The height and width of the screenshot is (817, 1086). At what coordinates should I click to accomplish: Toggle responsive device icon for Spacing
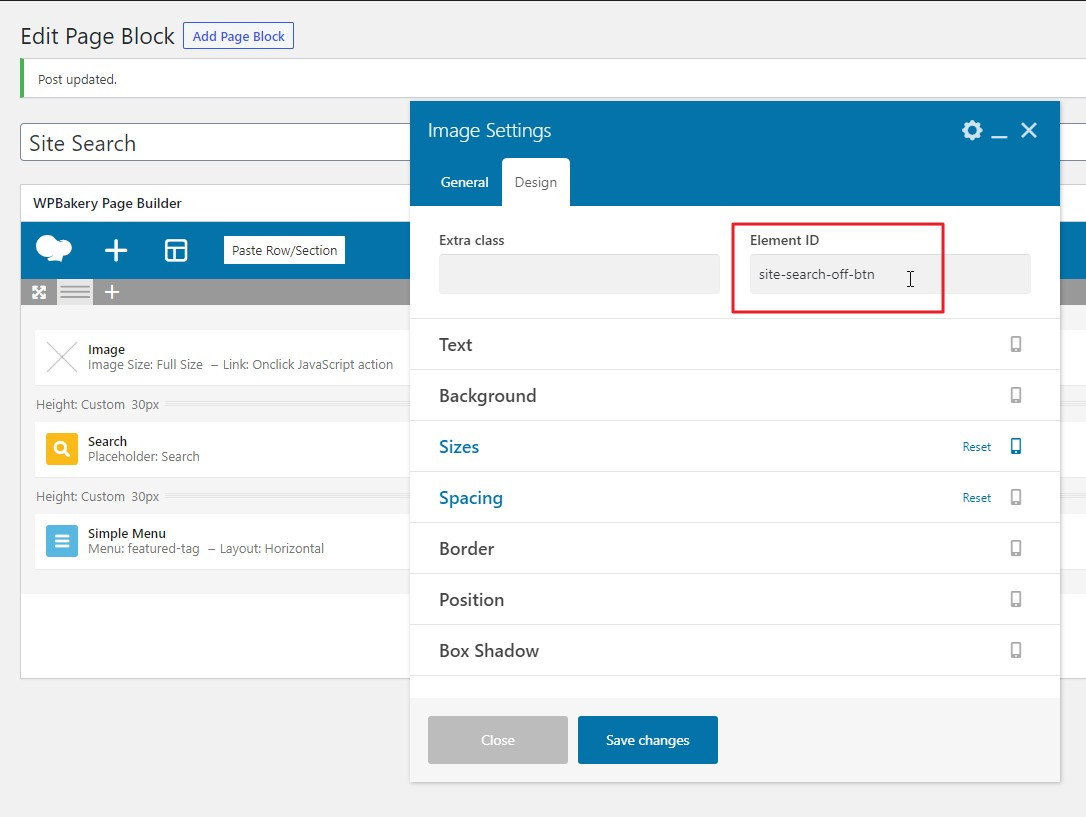click(1015, 497)
